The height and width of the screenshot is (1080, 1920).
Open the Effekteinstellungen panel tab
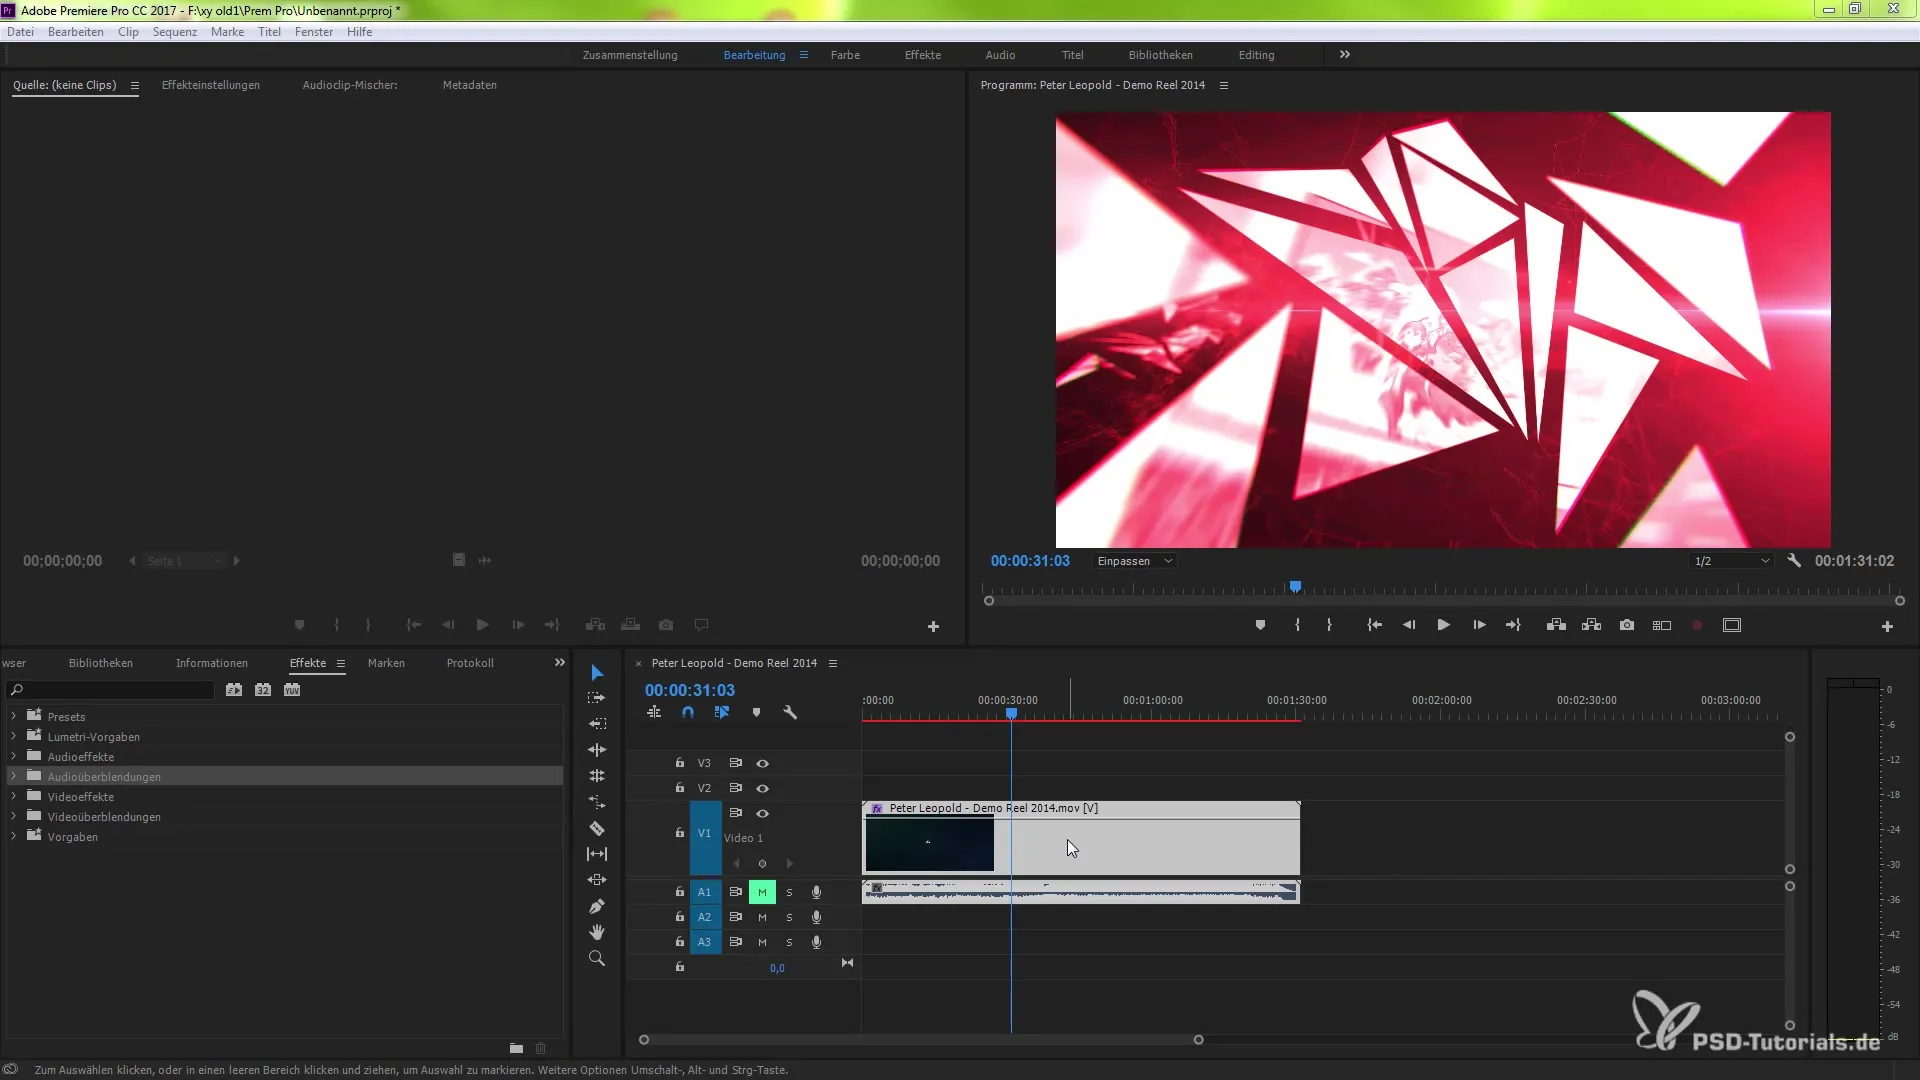[x=210, y=85]
